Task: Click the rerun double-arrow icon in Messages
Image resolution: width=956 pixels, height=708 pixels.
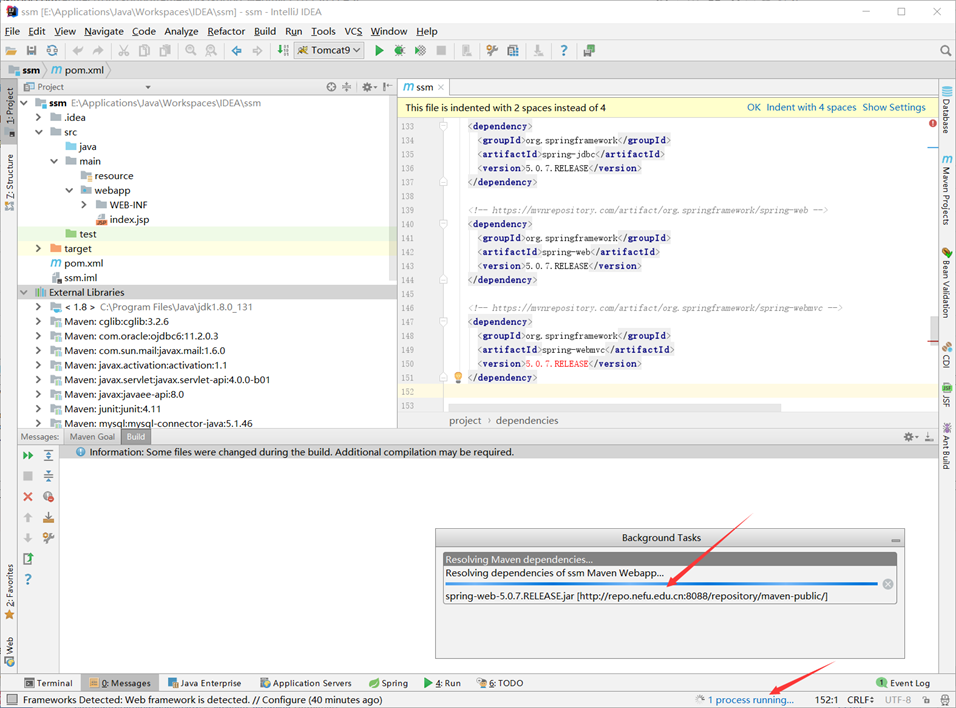Action: [28, 456]
